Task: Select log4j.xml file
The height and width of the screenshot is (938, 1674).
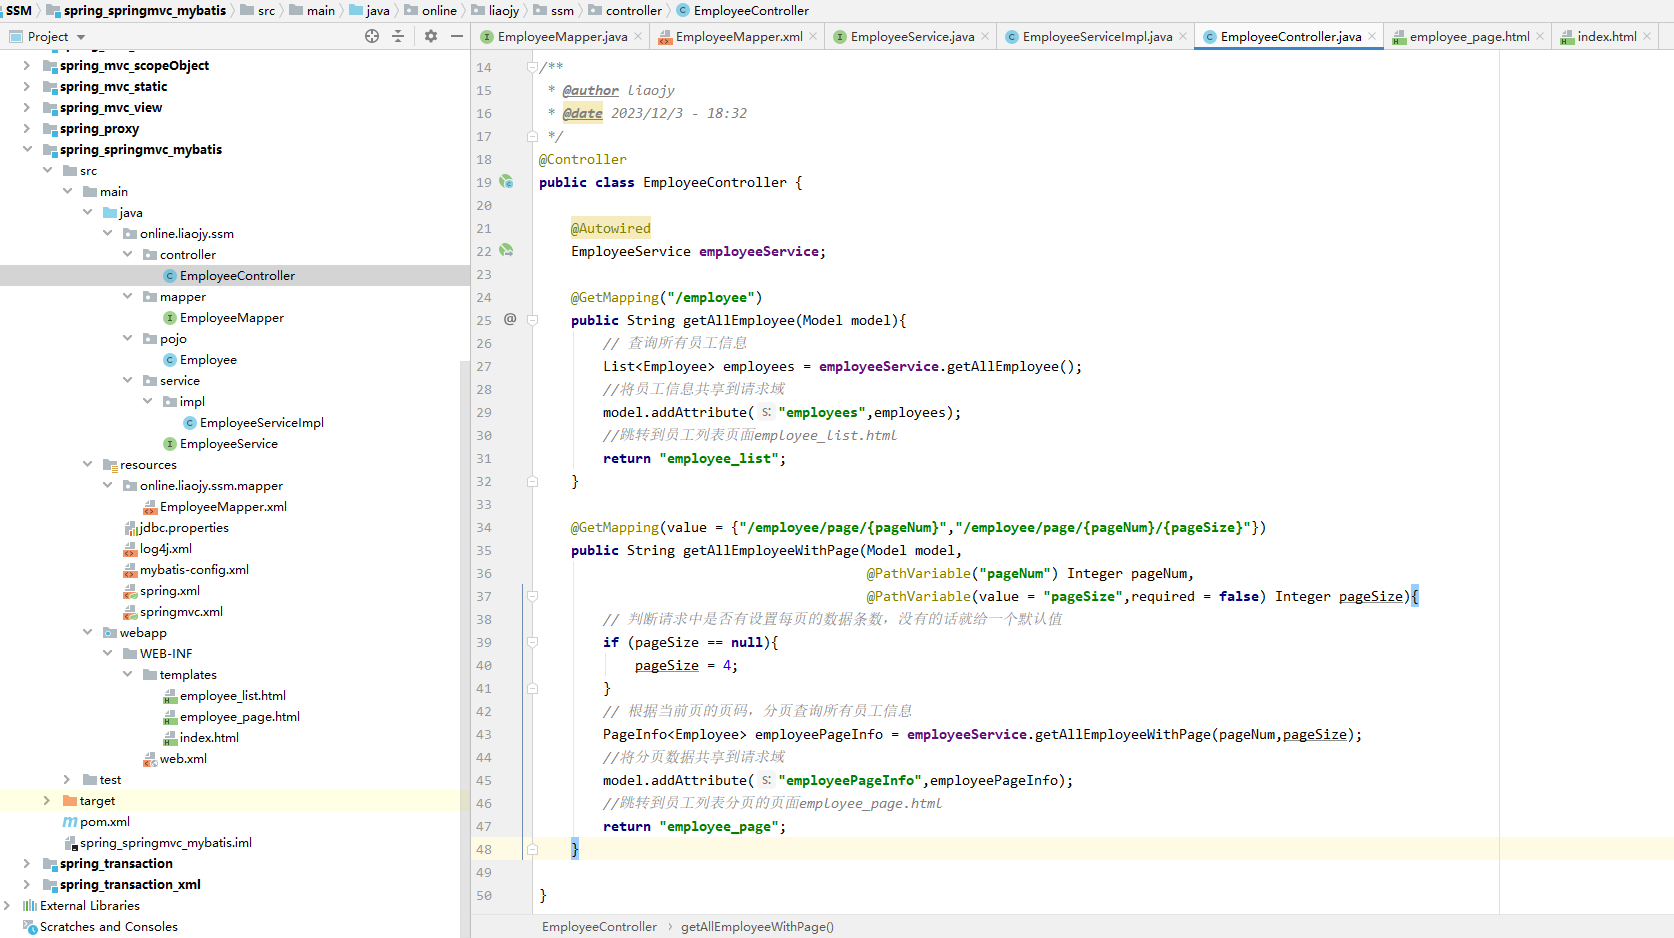Action: point(165,548)
